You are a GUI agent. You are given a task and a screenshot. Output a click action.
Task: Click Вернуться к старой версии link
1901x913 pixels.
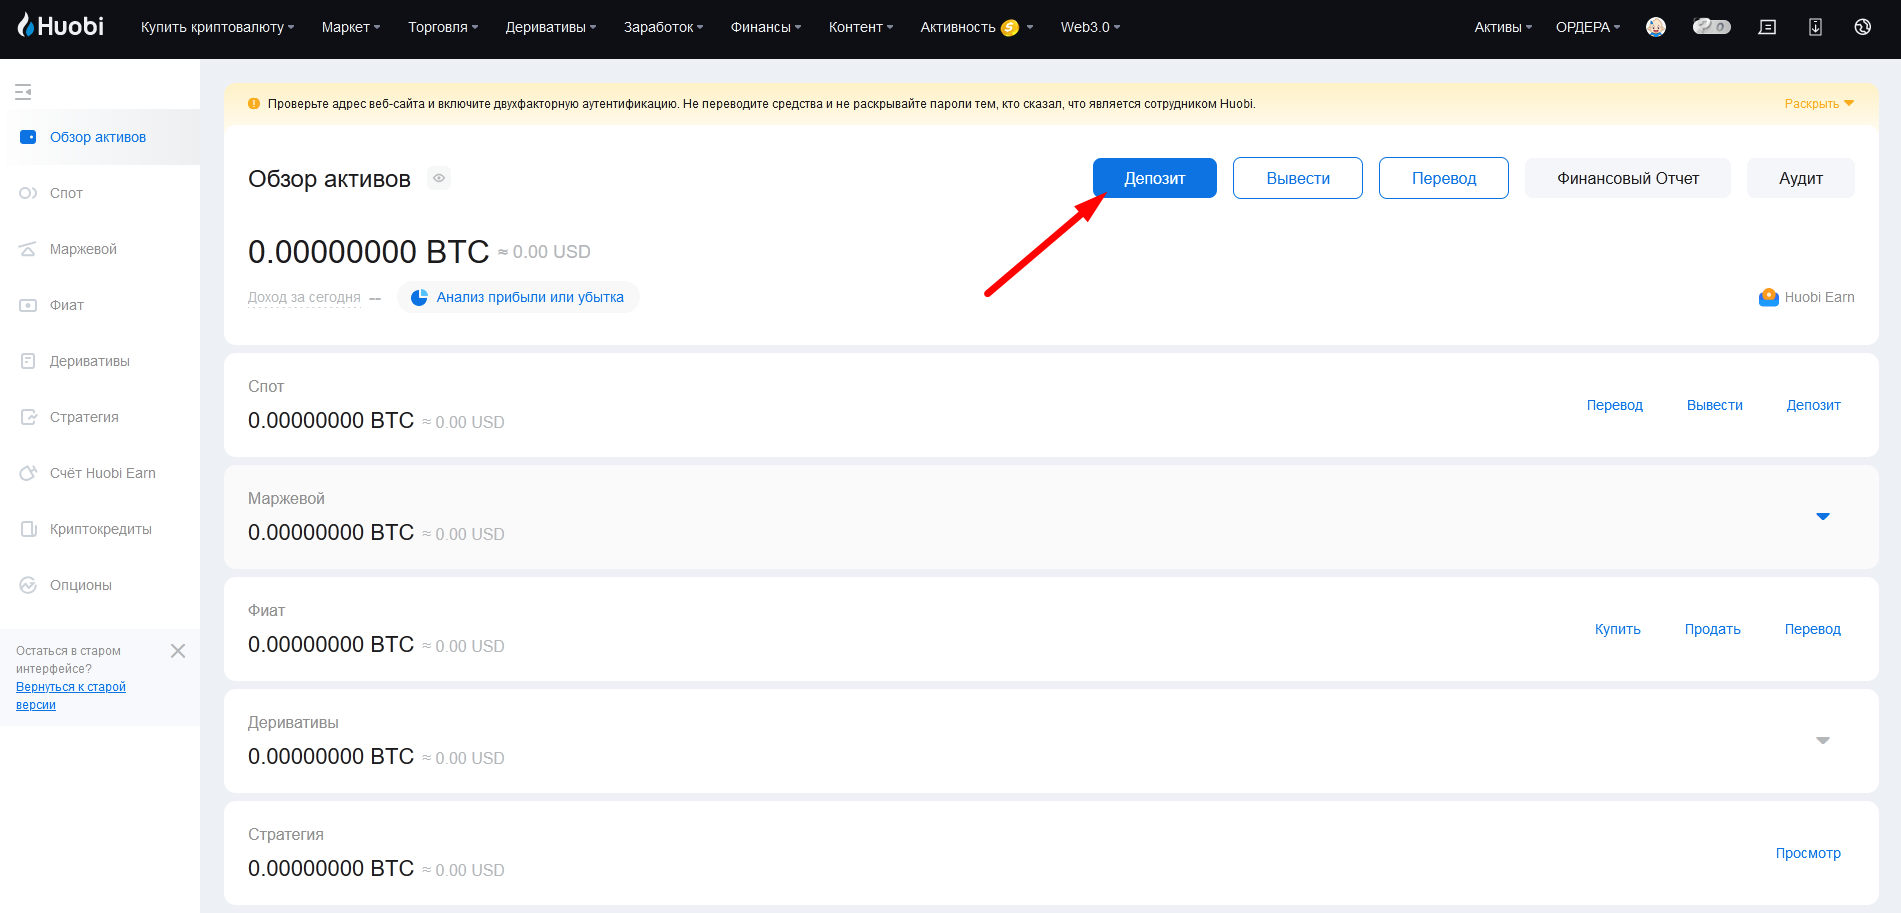pos(71,696)
